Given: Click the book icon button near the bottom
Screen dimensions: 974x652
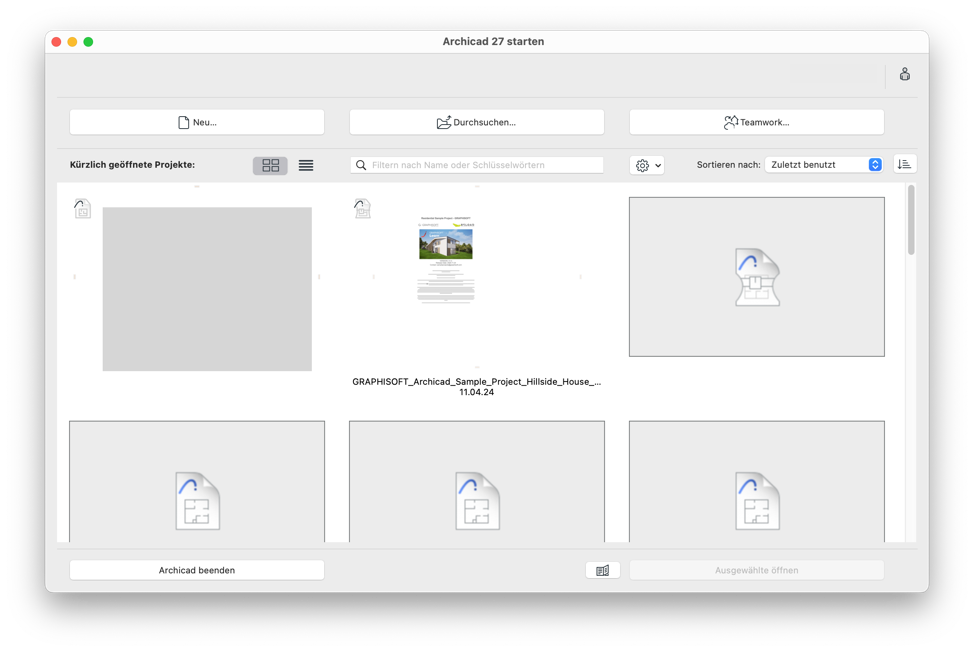Looking at the screenshot, I should 603,570.
